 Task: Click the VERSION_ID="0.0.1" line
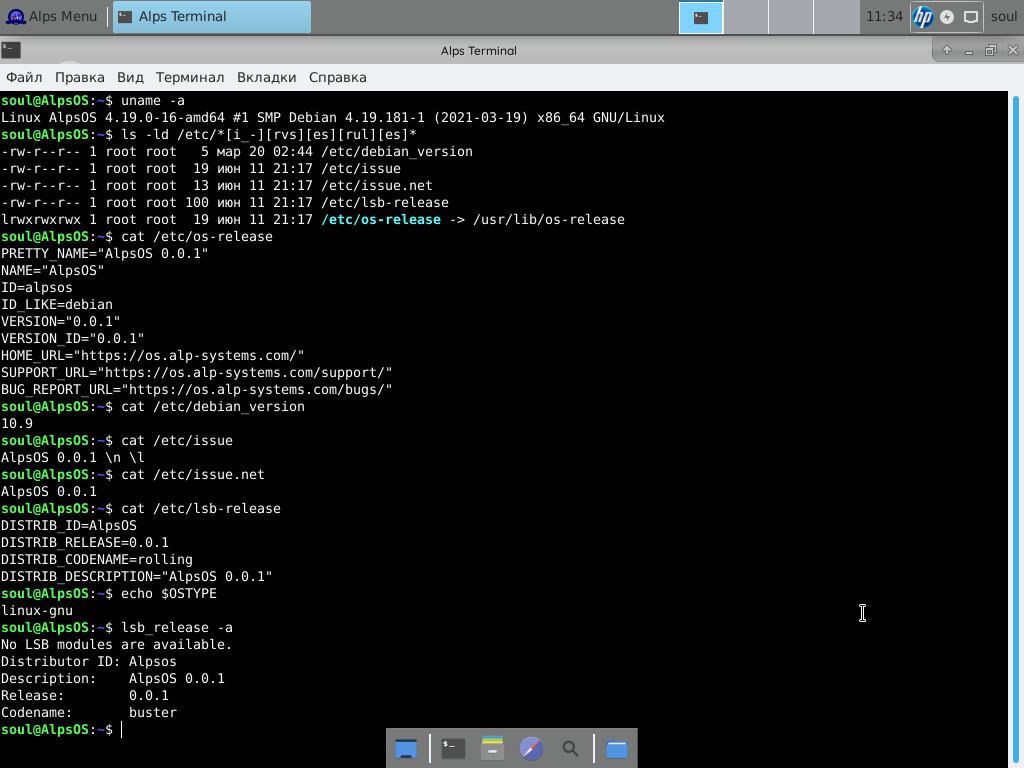(72, 338)
